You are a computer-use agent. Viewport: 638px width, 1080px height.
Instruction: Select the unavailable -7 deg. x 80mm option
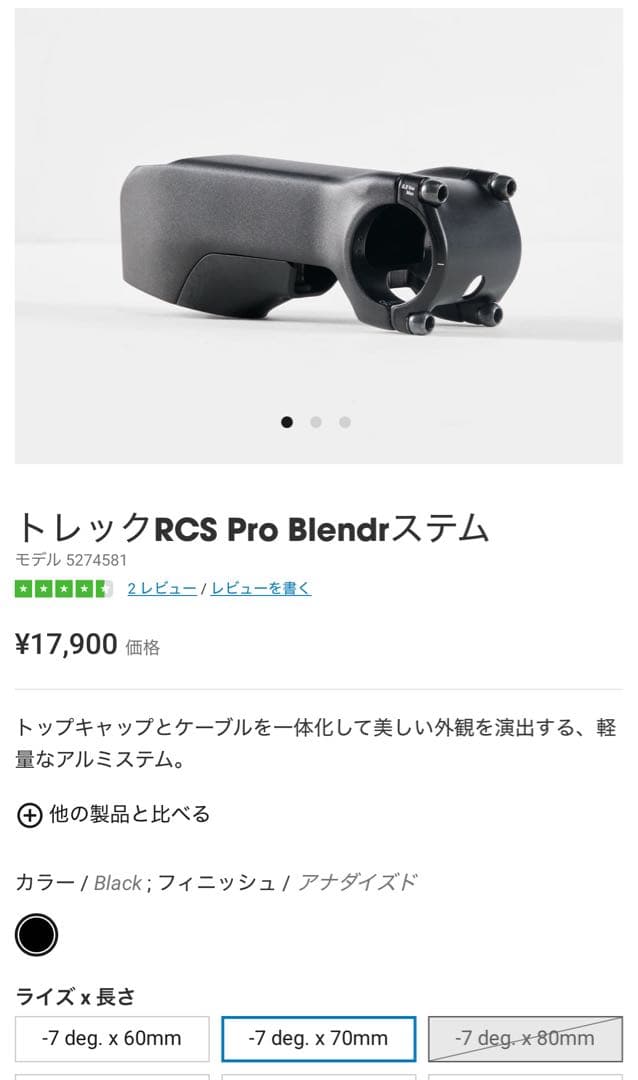(x=525, y=1039)
